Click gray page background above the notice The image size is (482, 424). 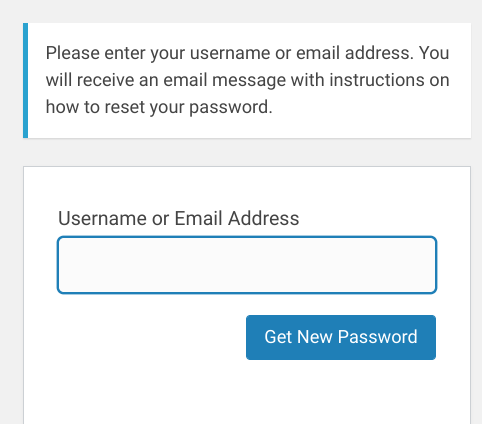(241, 11)
